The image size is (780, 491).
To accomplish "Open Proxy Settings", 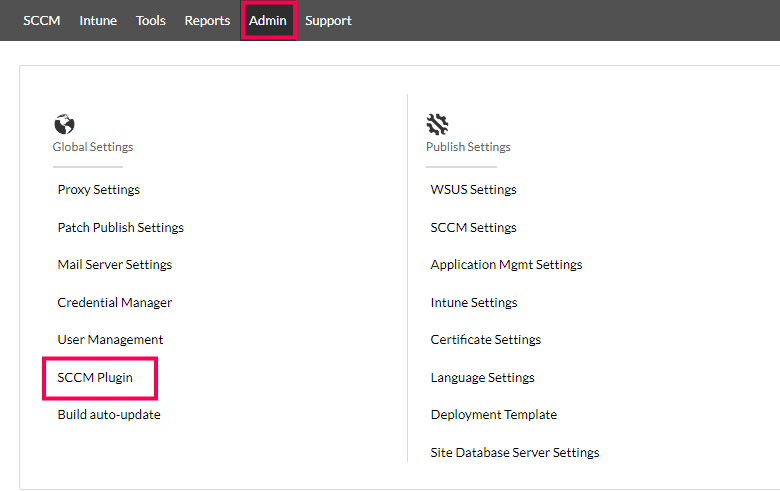I will (x=98, y=190).
